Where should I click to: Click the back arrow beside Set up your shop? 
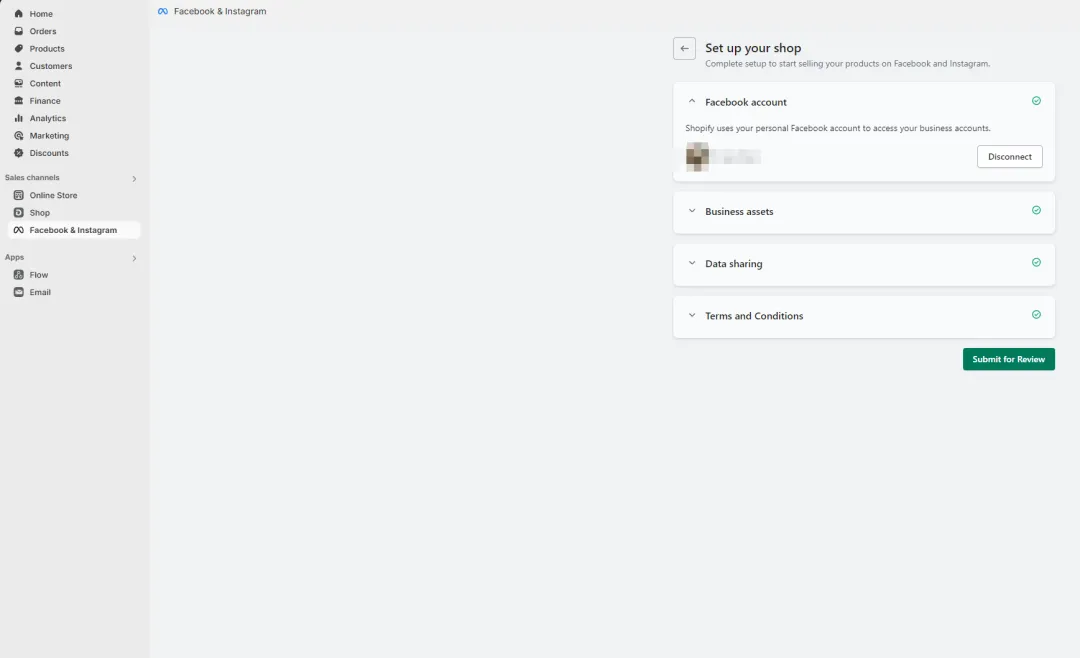tap(684, 48)
